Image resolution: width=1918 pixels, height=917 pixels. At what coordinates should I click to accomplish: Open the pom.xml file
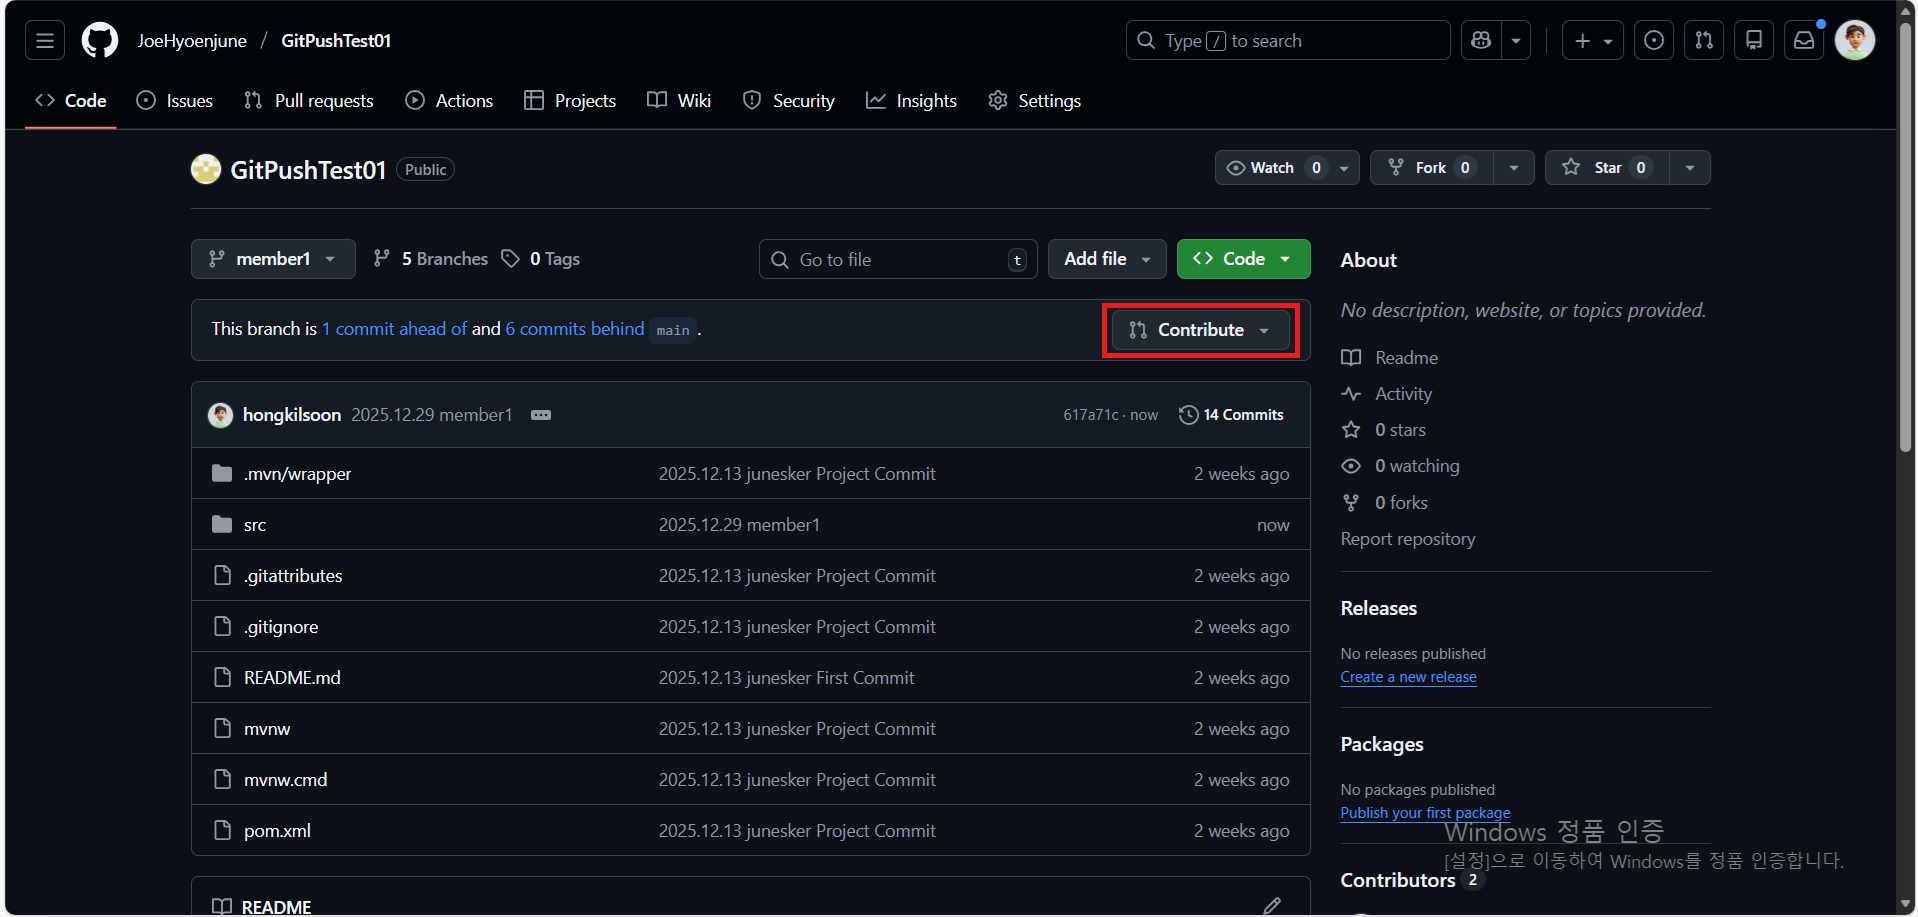(x=277, y=831)
